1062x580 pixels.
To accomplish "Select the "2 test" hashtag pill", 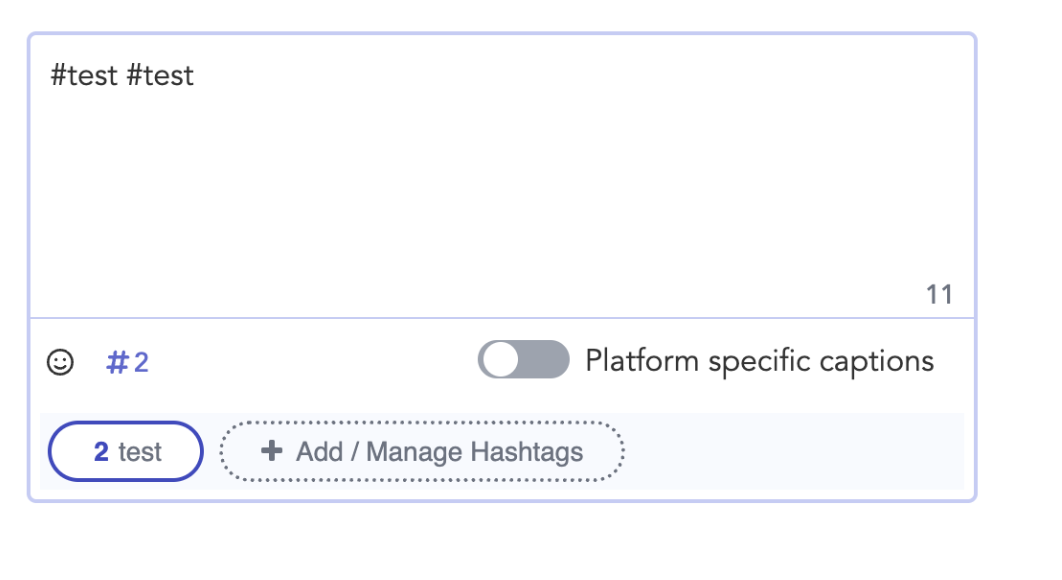I will tap(126, 451).
